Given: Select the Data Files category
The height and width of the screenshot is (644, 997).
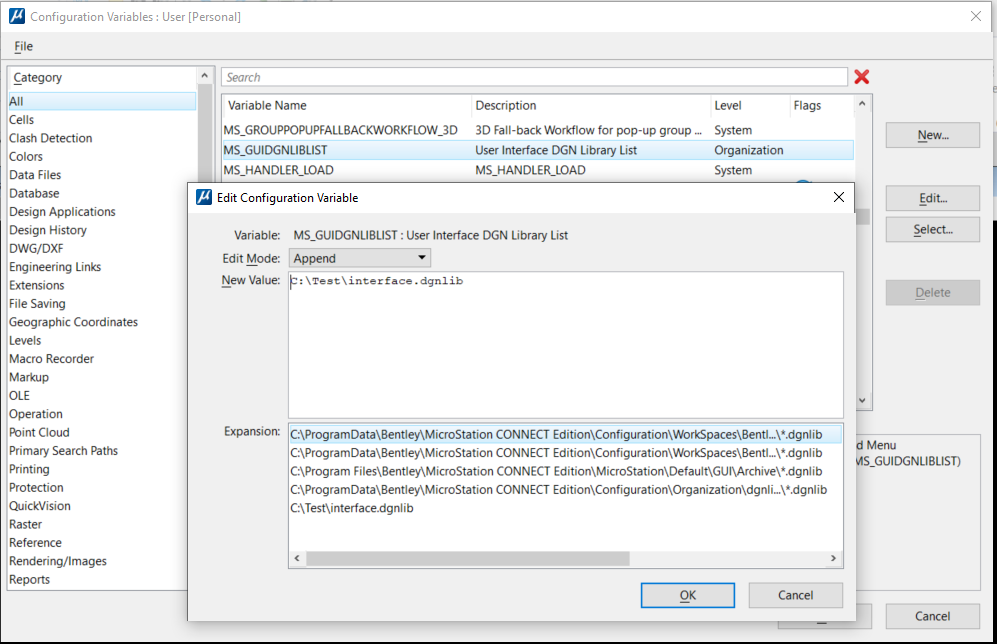Looking at the screenshot, I should (x=102, y=175).
